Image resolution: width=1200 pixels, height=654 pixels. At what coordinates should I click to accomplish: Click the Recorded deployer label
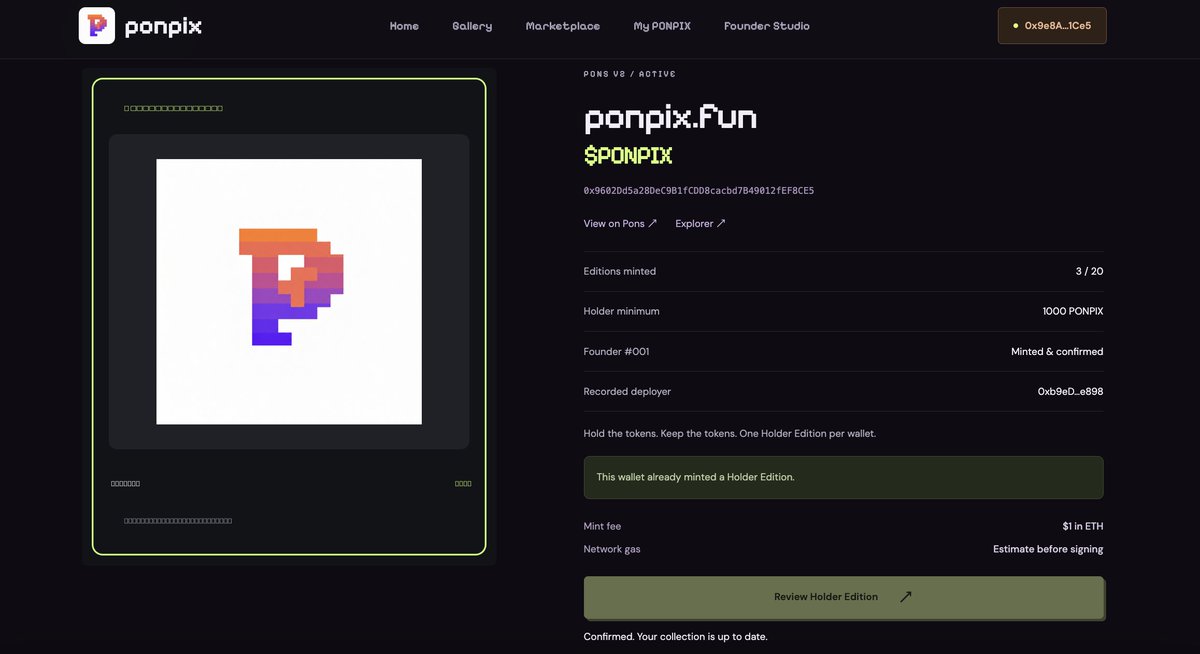click(x=628, y=392)
